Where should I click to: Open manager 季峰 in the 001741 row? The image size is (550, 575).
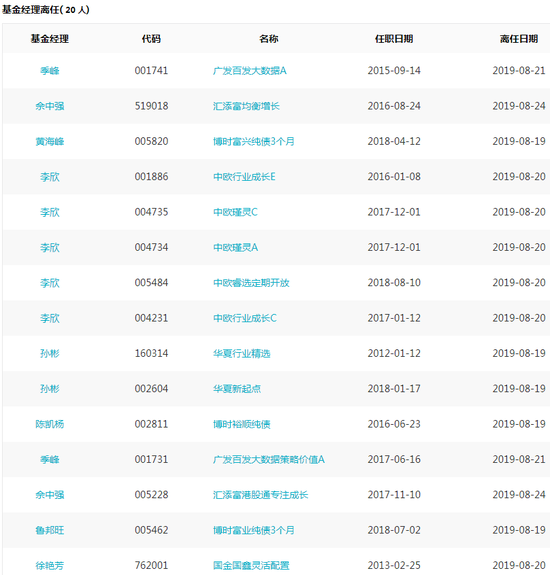click(50, 70)
